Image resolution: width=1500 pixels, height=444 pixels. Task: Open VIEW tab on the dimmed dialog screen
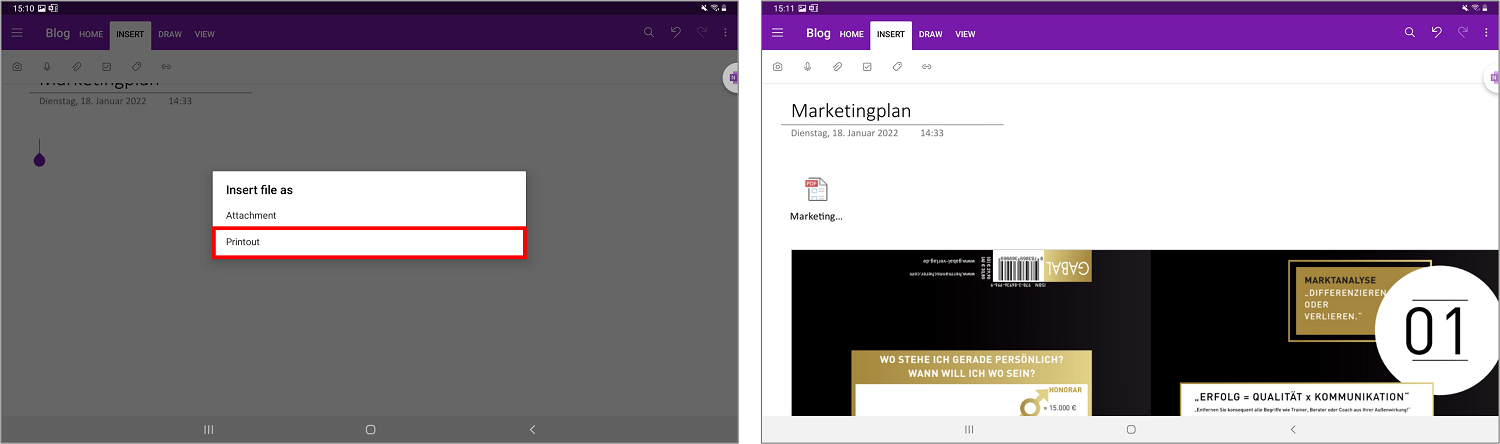click(205, 34)
